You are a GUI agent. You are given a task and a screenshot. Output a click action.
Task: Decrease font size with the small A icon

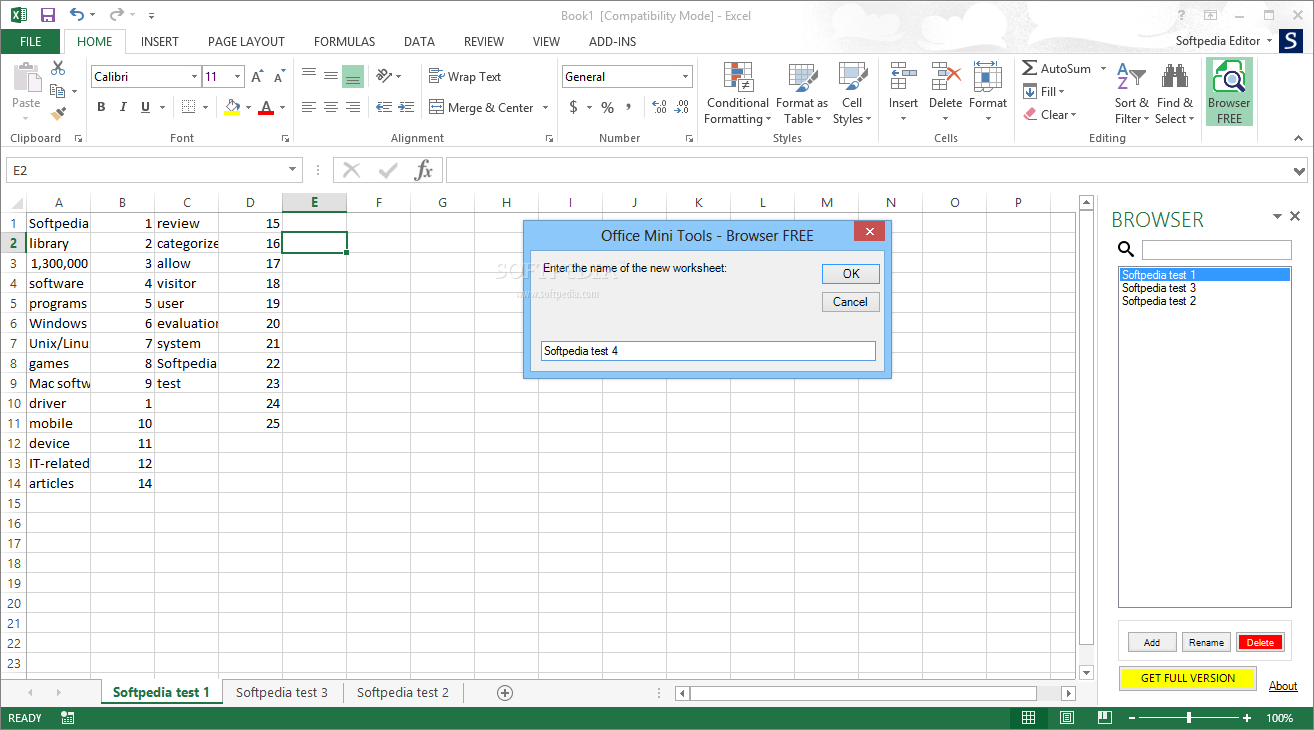(279, 77)
